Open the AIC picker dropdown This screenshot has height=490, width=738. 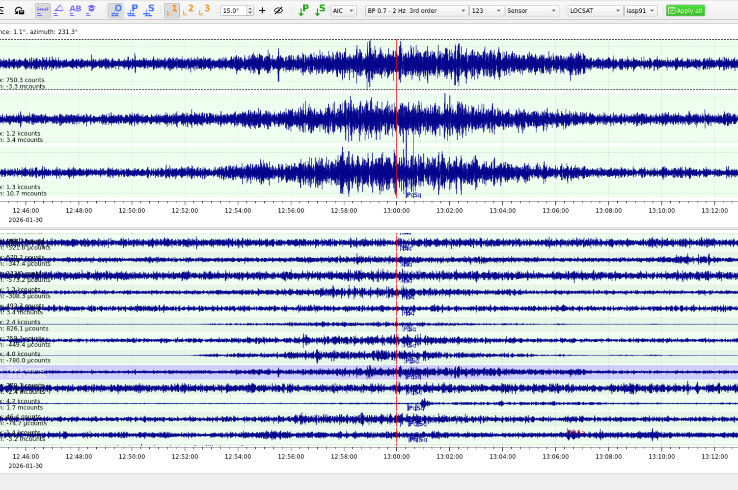pos(343,10)
